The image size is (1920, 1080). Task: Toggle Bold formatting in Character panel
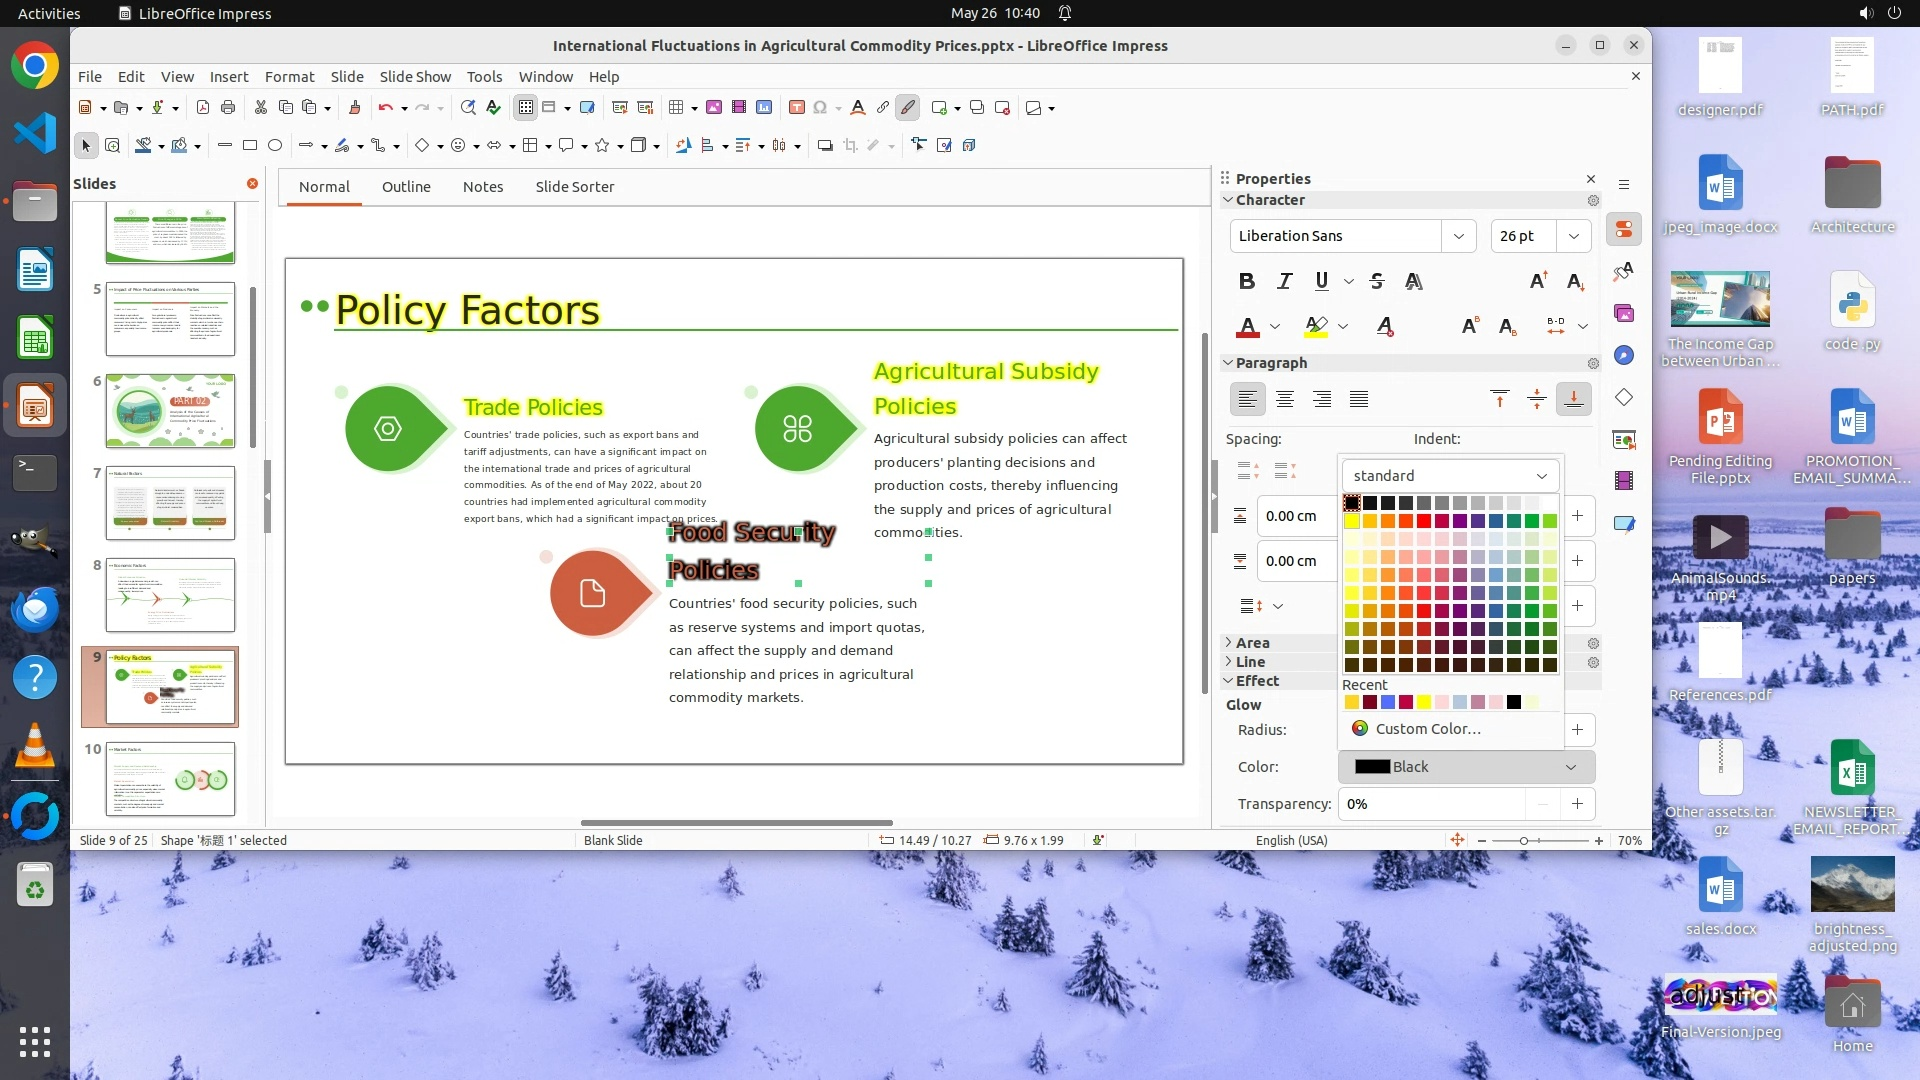pos(1246,281)
